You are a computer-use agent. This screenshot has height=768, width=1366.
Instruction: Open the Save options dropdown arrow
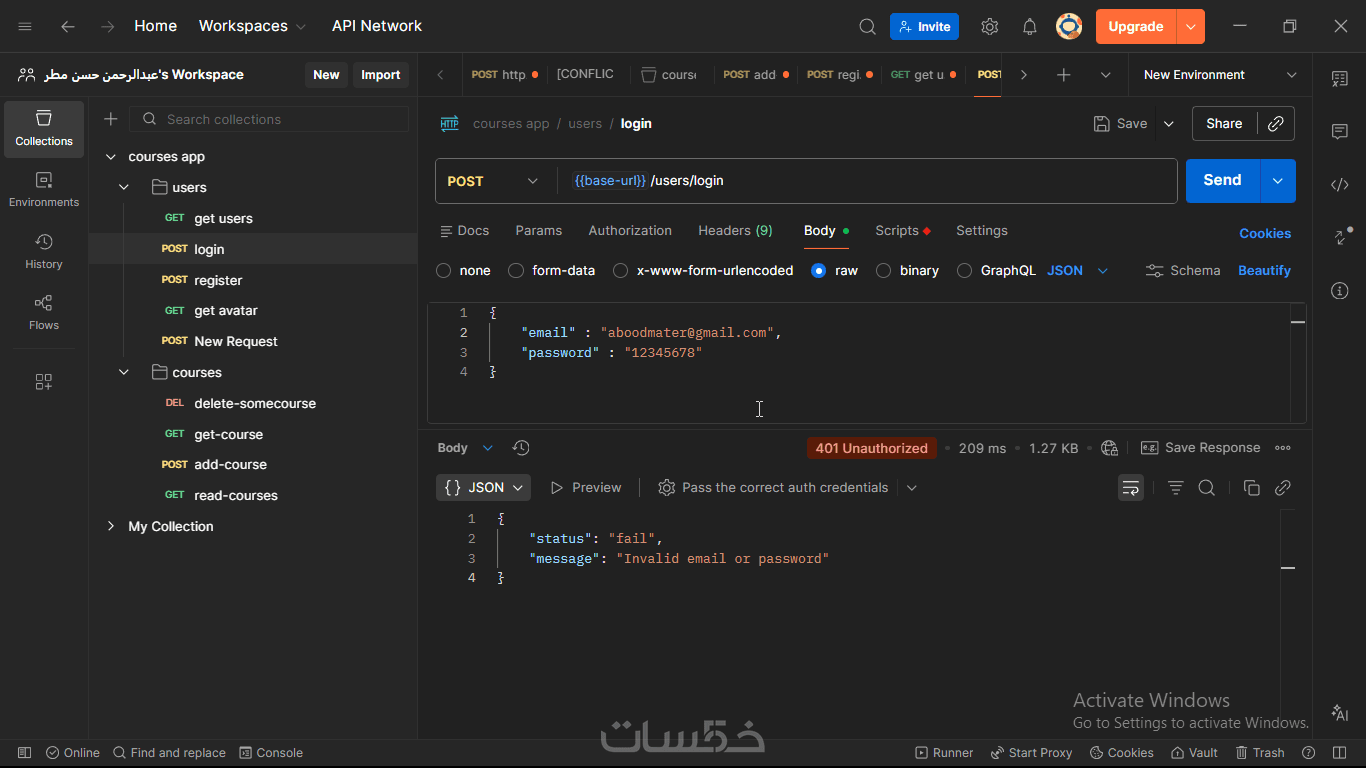point(1169,124)
